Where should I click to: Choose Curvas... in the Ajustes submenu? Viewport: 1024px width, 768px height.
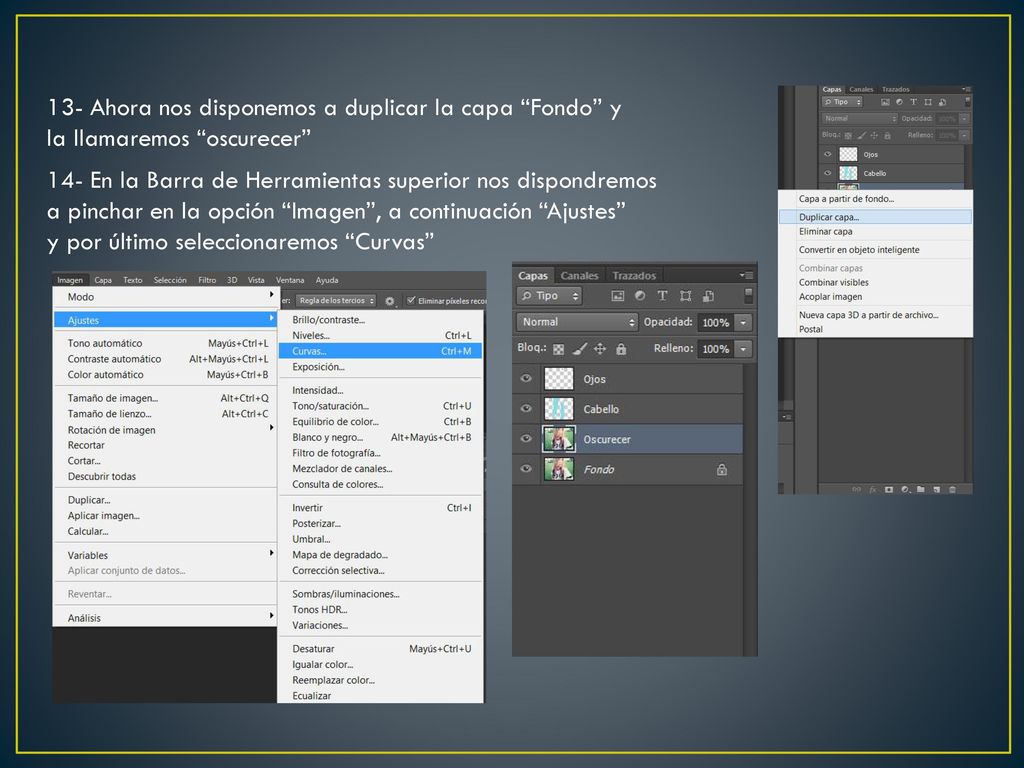pos(380,351)
